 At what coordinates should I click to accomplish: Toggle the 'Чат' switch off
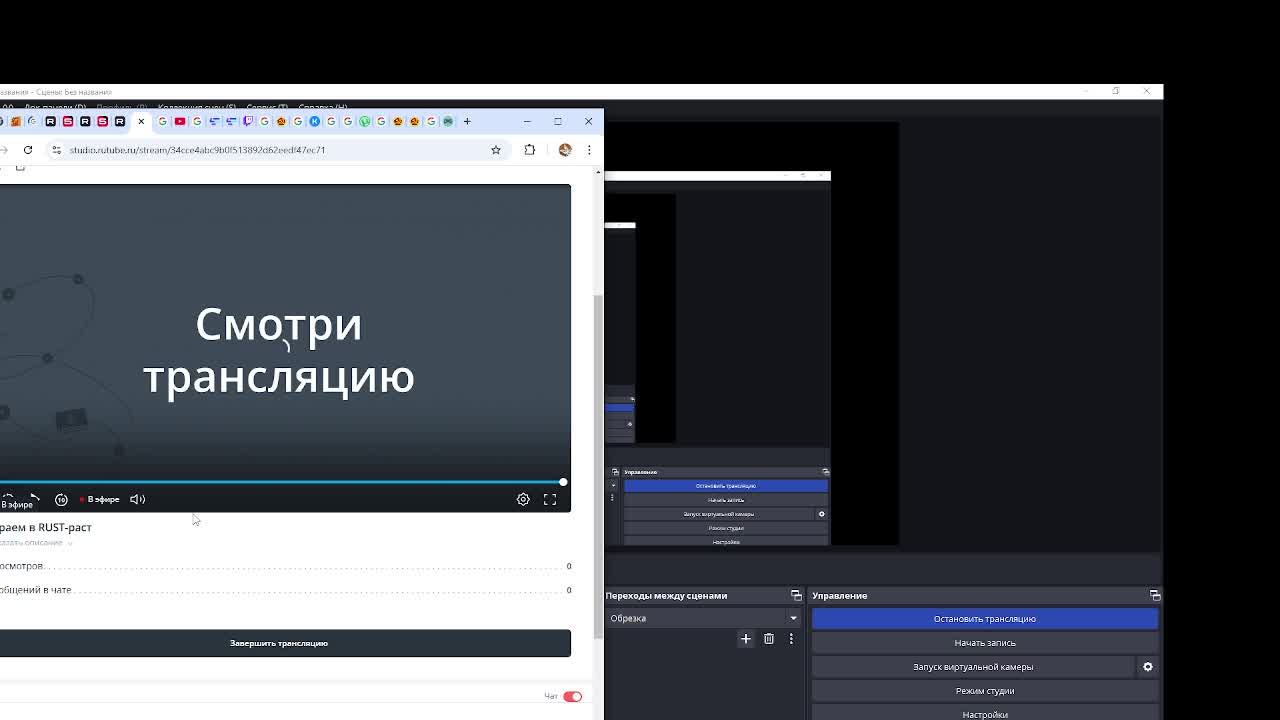[x=572, y=696]
